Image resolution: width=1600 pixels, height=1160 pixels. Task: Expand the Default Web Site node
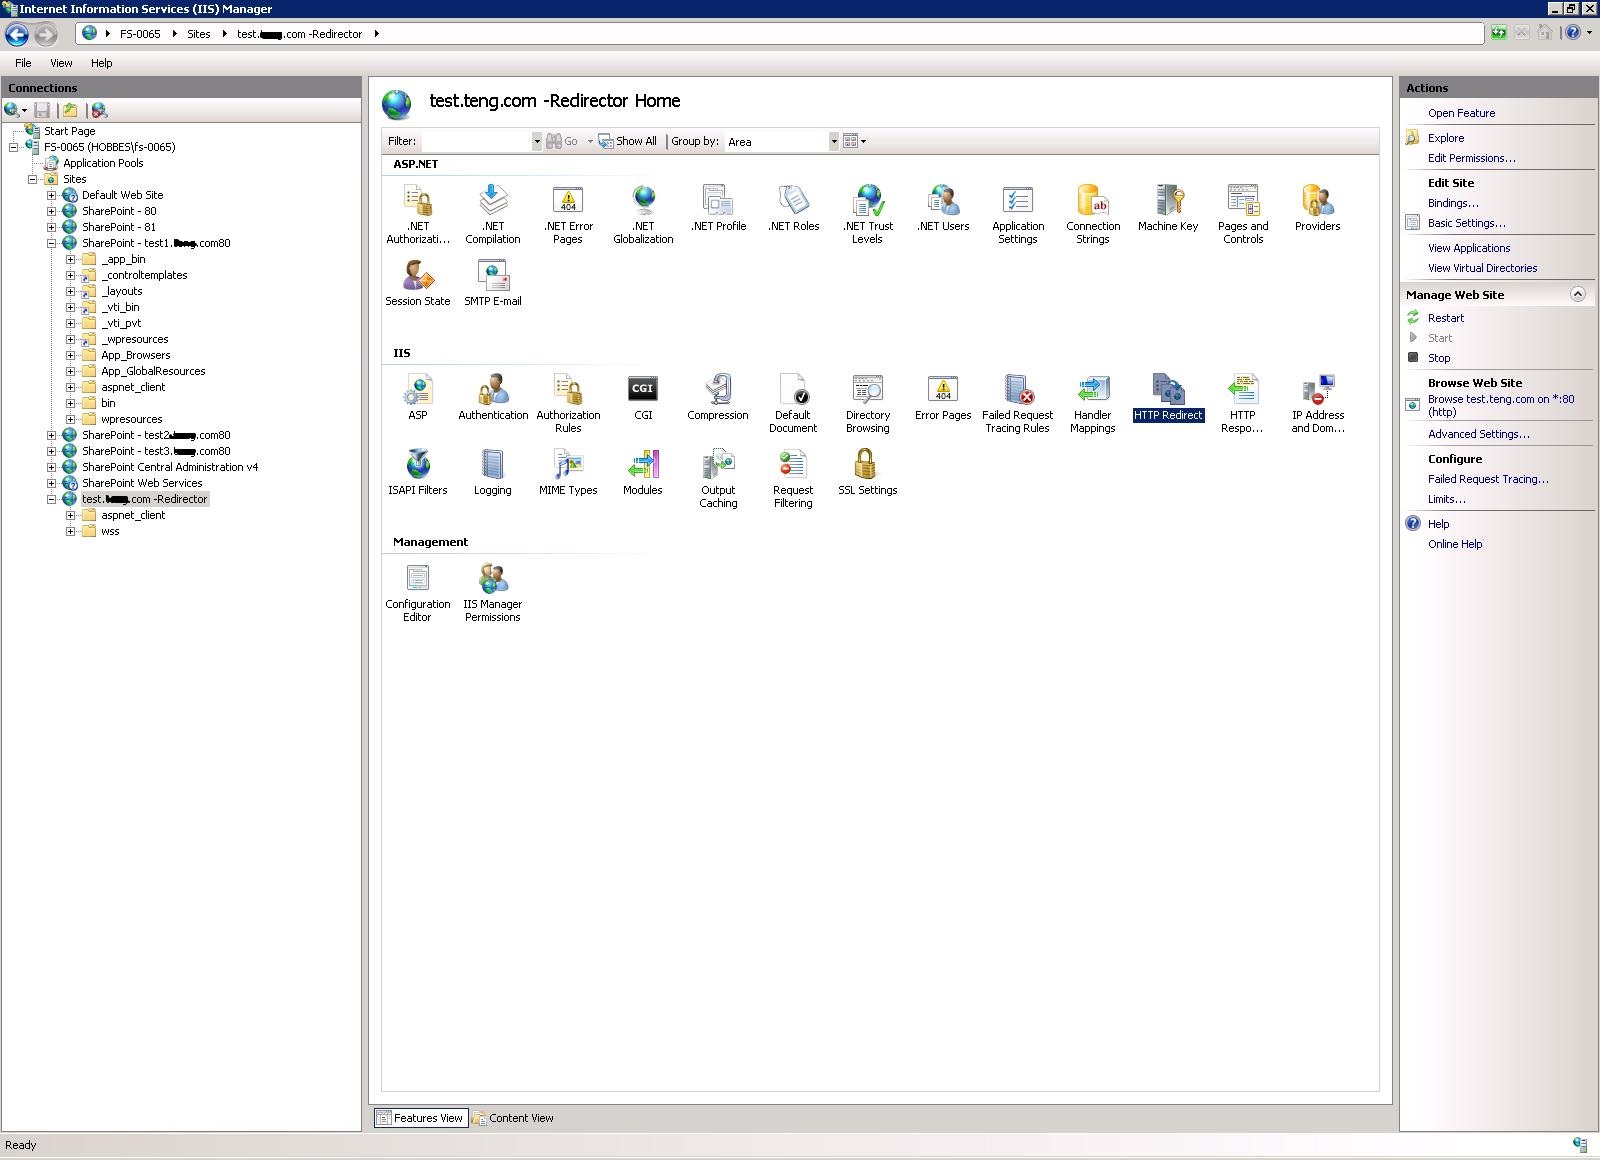pos(52,195)
